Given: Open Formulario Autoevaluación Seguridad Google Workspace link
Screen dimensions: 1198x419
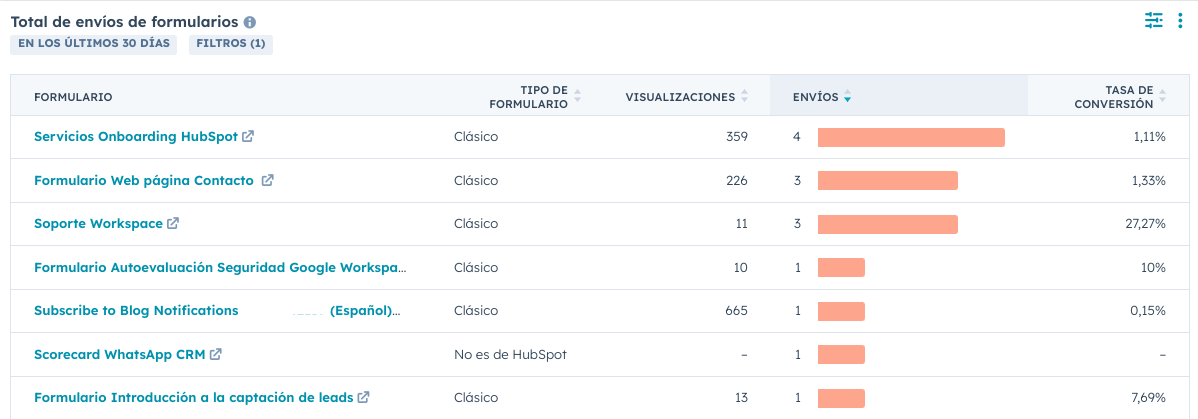Looking at the screenshot, I should tap(220, 268).
